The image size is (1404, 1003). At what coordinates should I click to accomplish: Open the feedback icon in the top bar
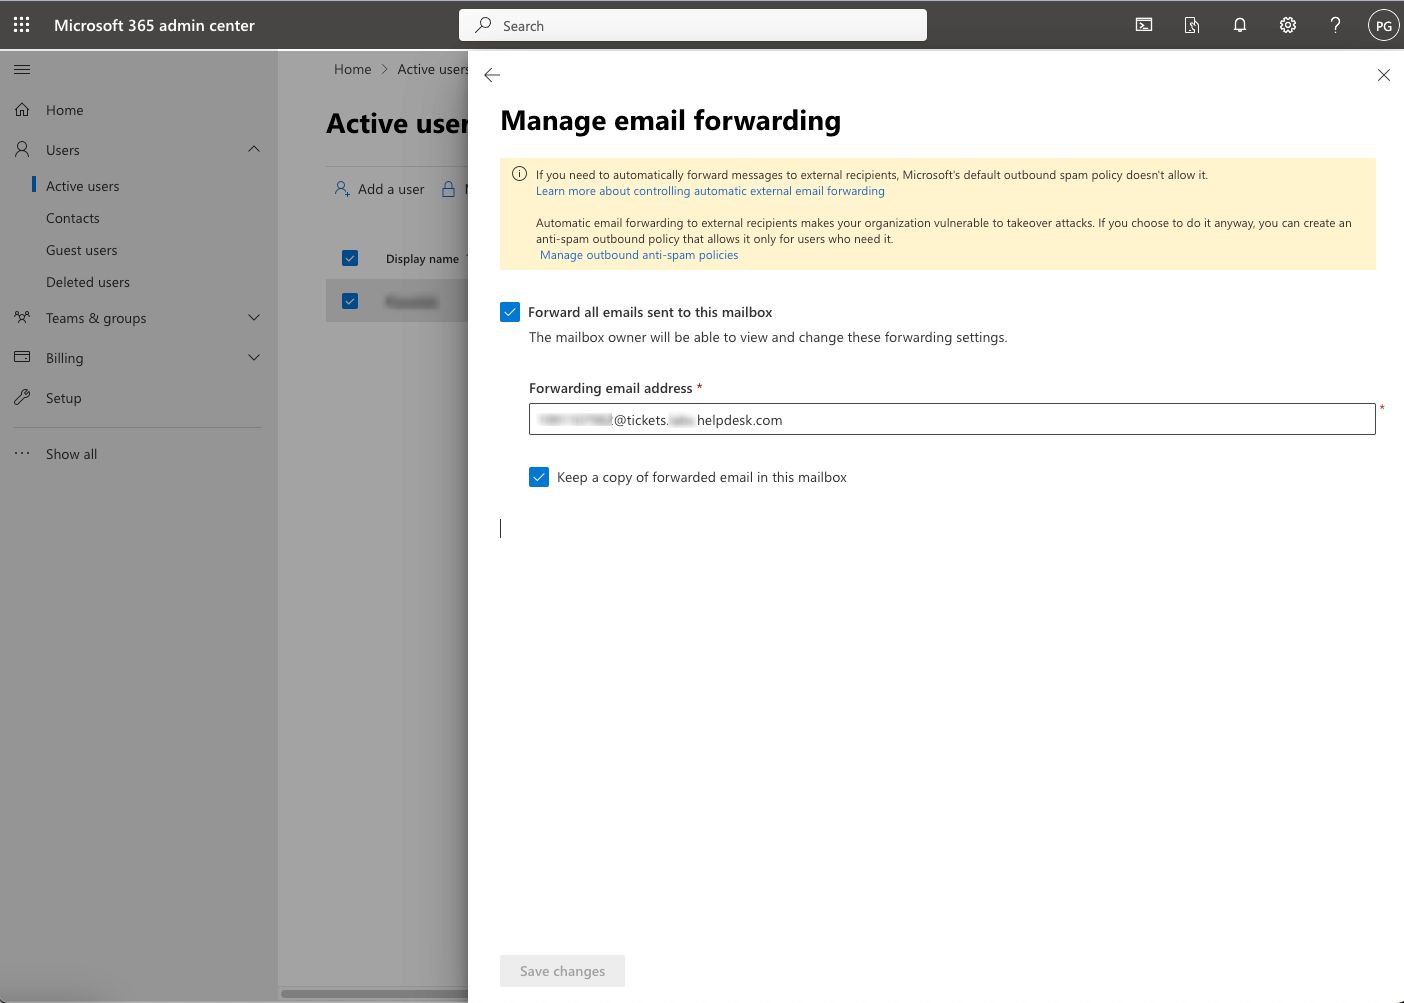pos(1191,24)
